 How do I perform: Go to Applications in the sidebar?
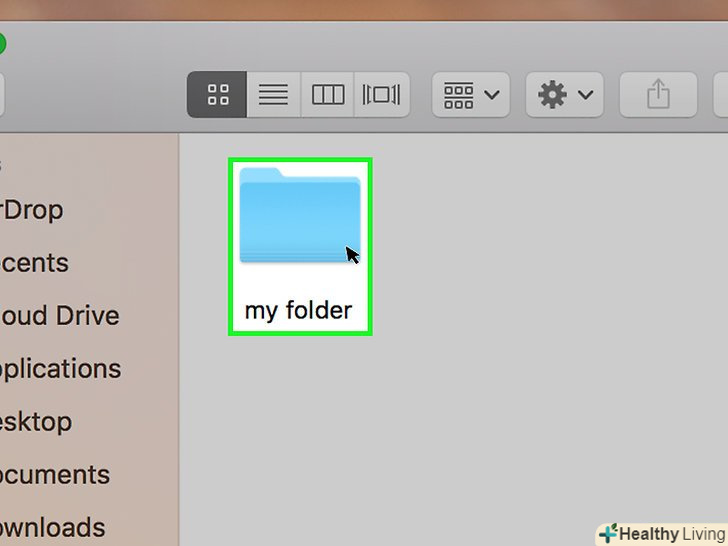coord(60,369)
